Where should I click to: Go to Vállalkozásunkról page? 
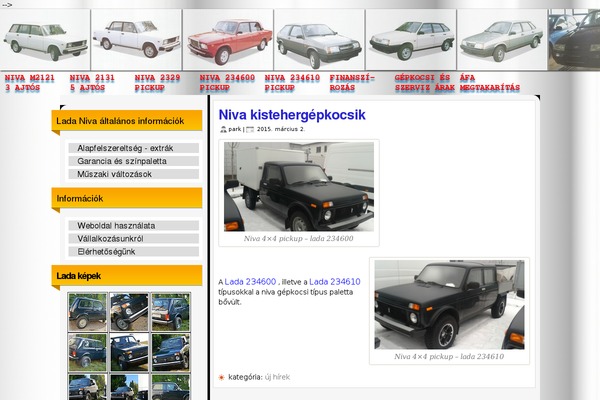pyautogui.click(x=134, y=239)
